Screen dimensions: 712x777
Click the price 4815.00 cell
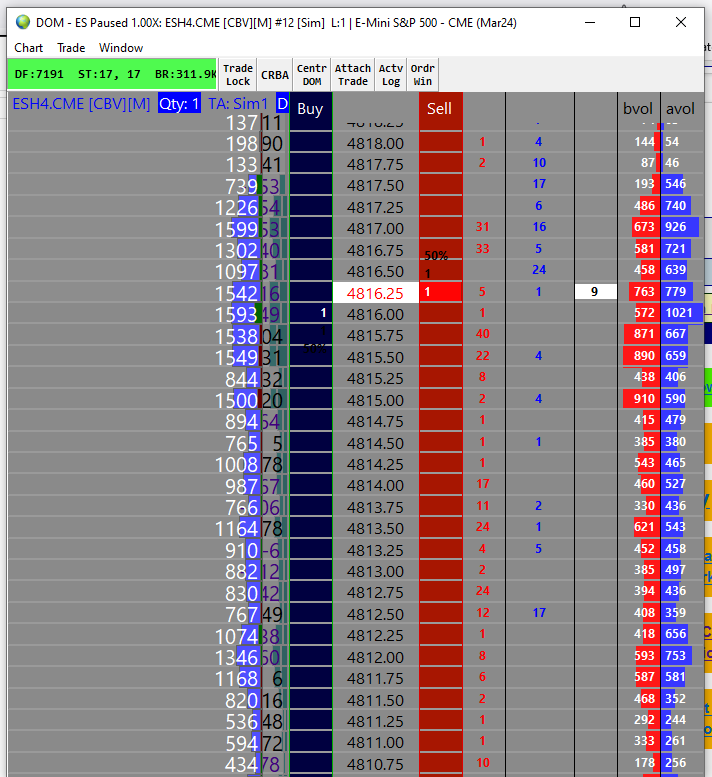tap(375, 399)
